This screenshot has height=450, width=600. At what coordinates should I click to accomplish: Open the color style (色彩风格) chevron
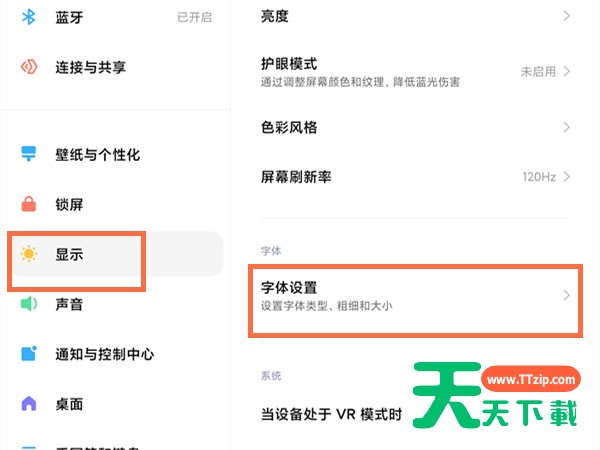(x=567, y=127)
